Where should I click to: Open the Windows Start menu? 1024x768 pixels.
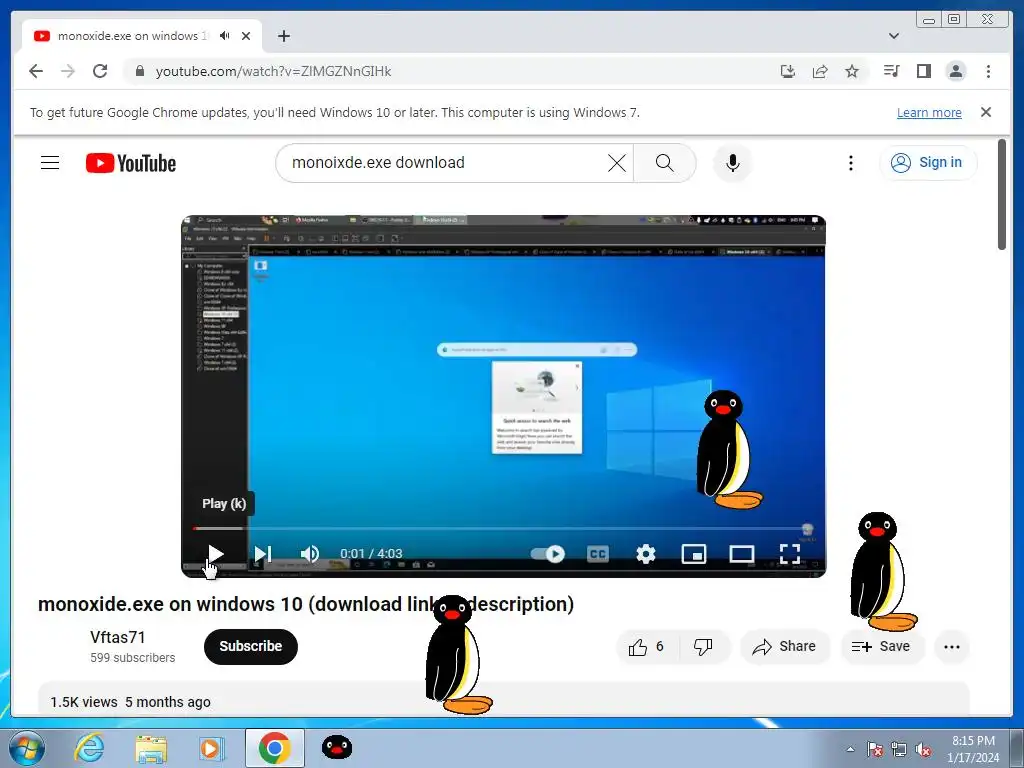click(26, 748)
